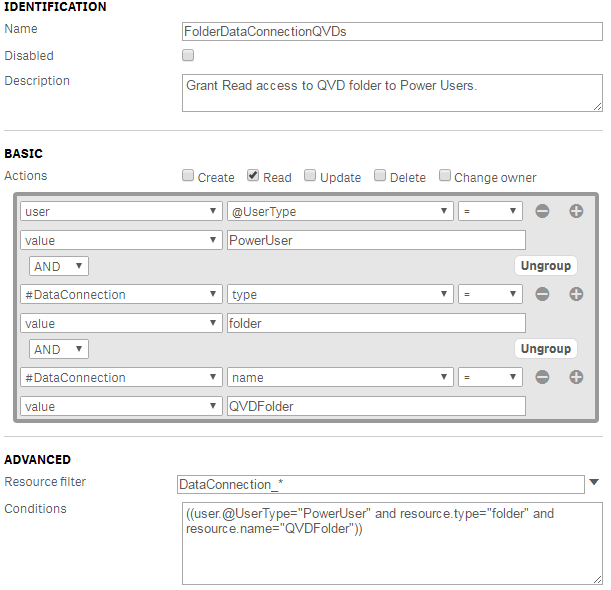
Task: Open the Resource filter dropdown arrow
Action: (x=594, y=483)
